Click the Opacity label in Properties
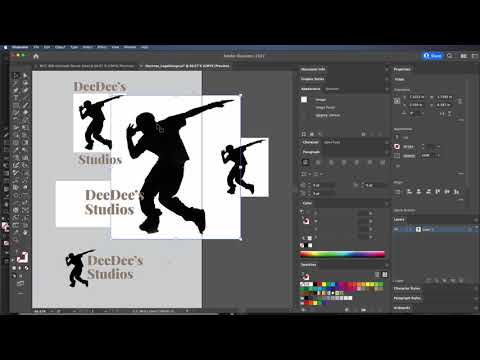This screenshot has width=480, height=360. point(409,156)
